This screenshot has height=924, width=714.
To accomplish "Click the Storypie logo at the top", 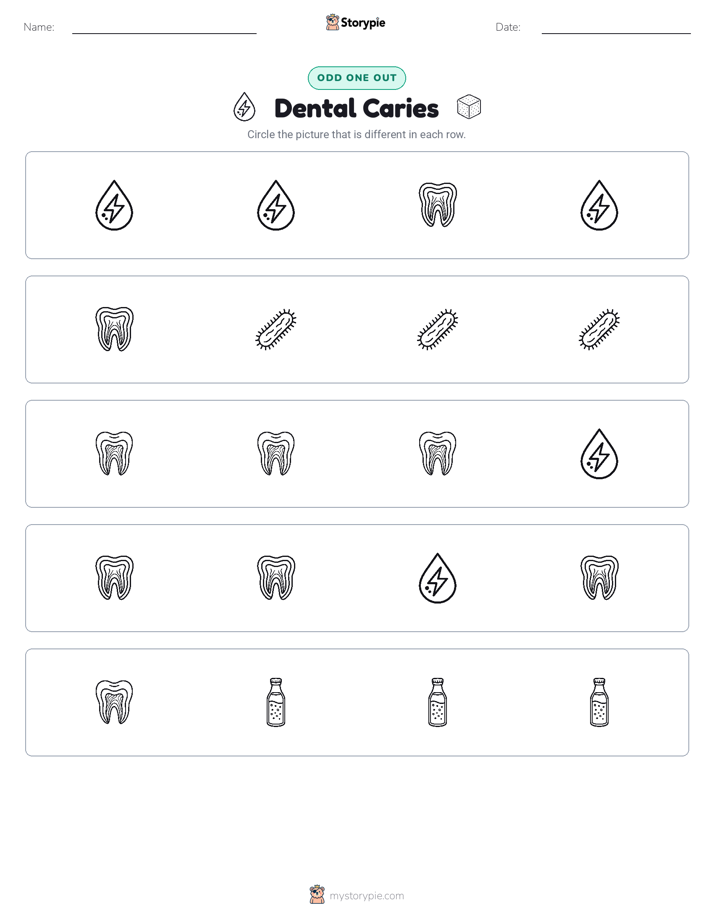I will point(355,22).
